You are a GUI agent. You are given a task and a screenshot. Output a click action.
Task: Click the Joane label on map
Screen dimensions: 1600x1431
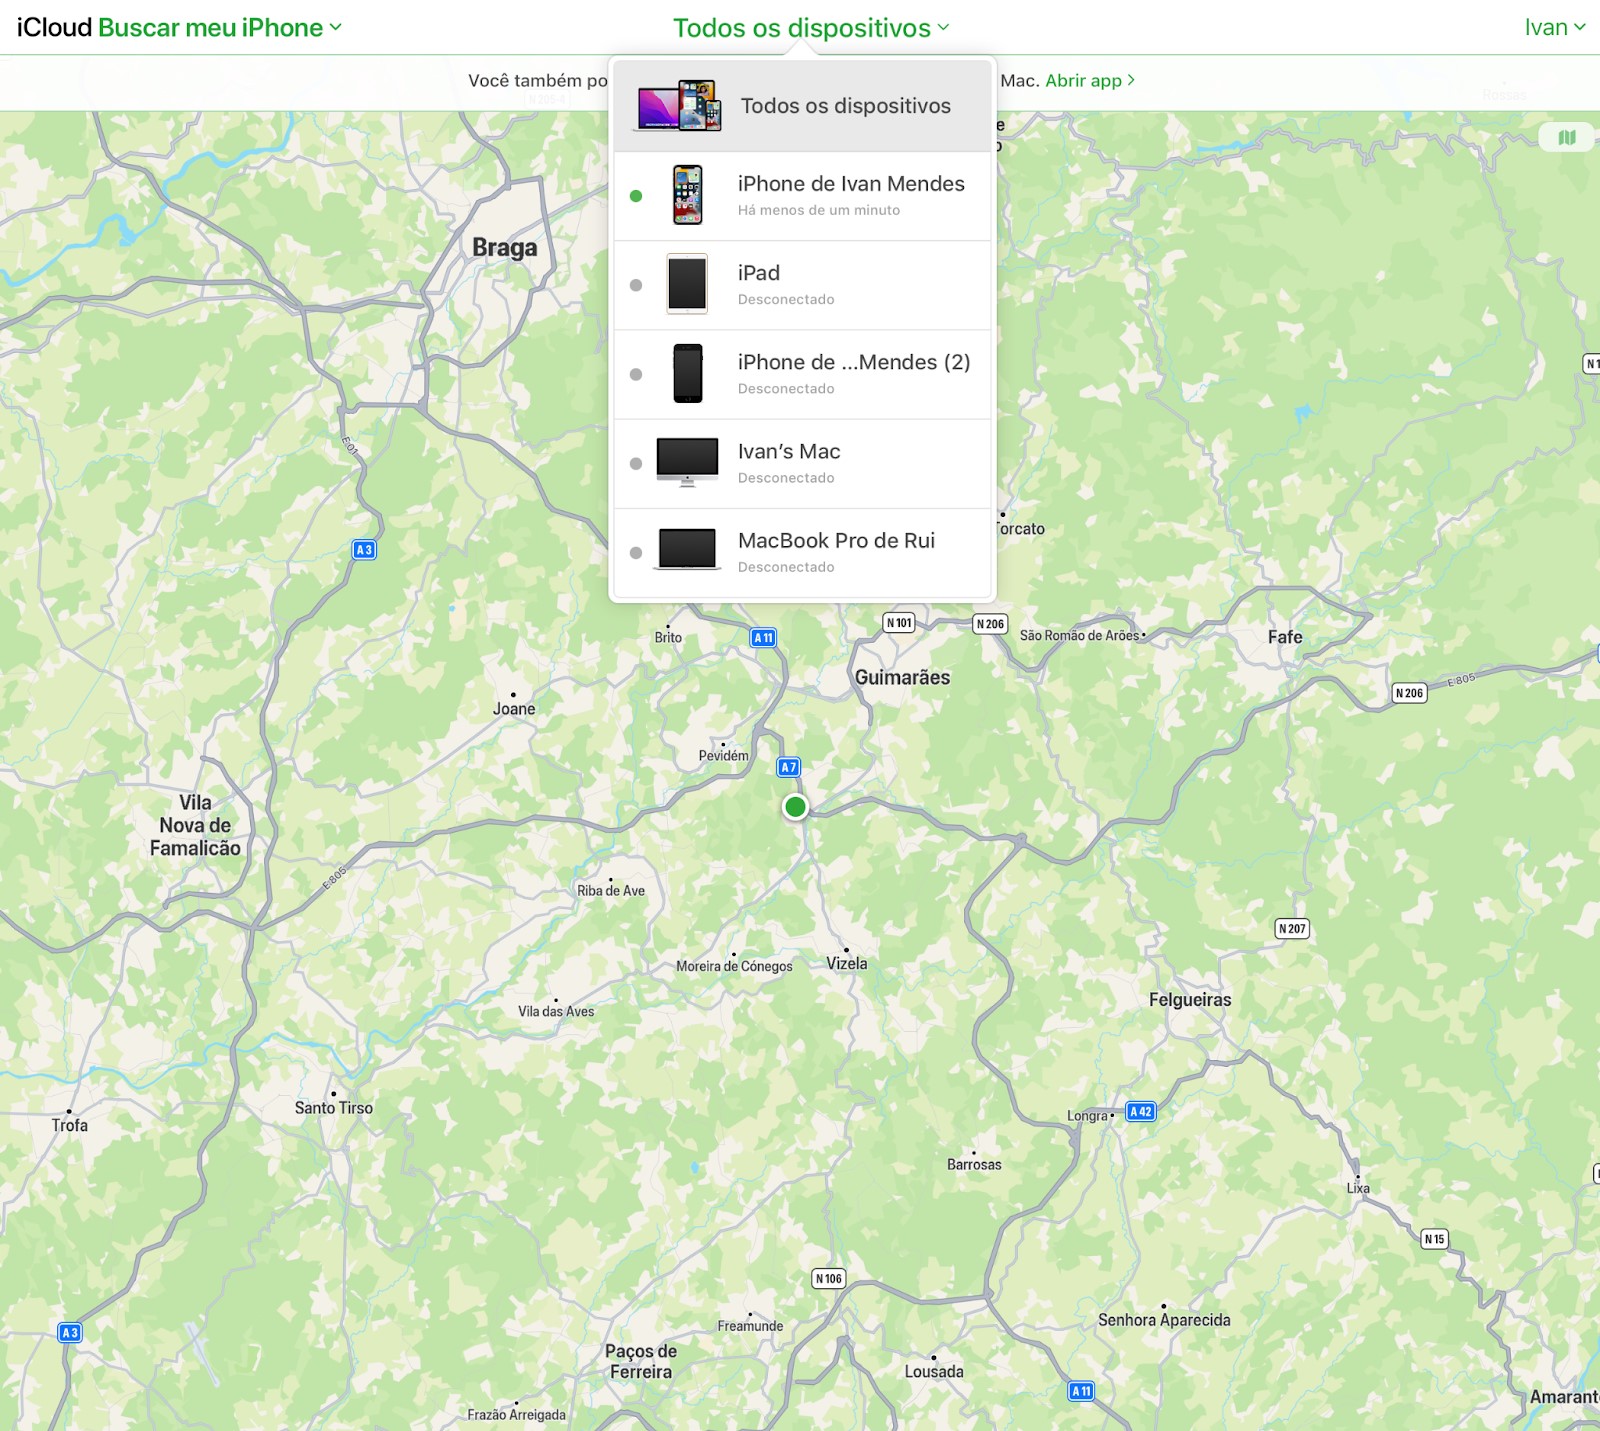click(x=514, y=709)
